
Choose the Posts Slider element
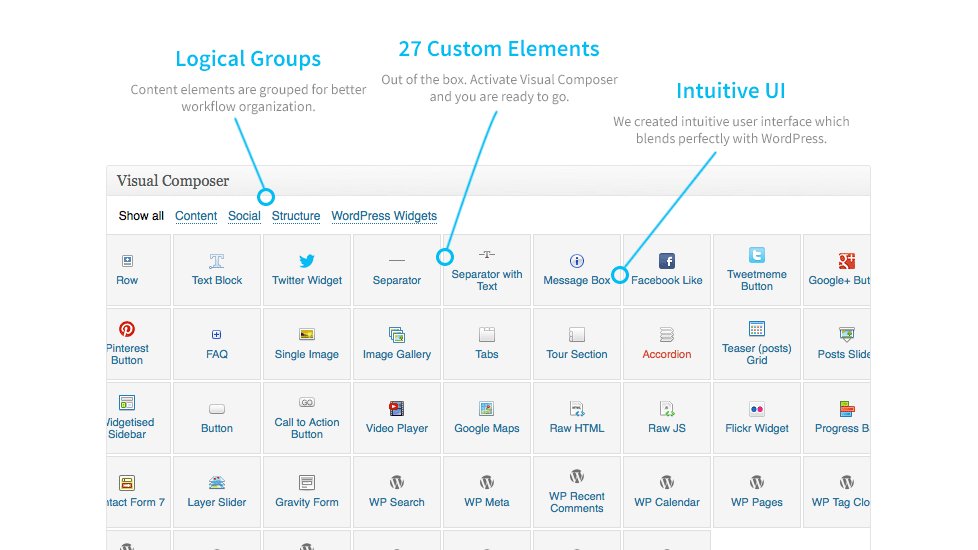(x=836, y=344)
